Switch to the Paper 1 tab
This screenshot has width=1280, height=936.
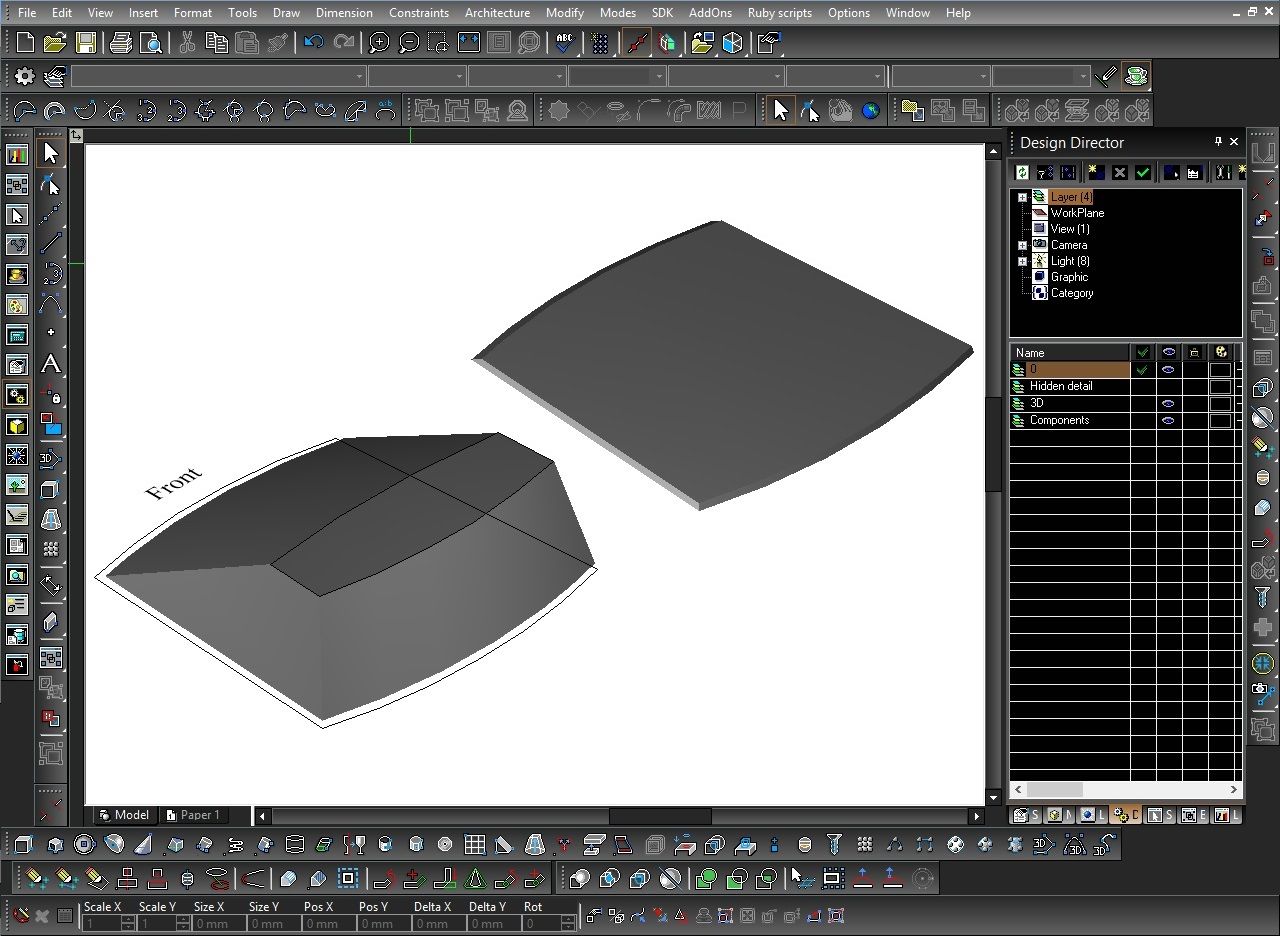pyautogui.click(x=198, y=815)
